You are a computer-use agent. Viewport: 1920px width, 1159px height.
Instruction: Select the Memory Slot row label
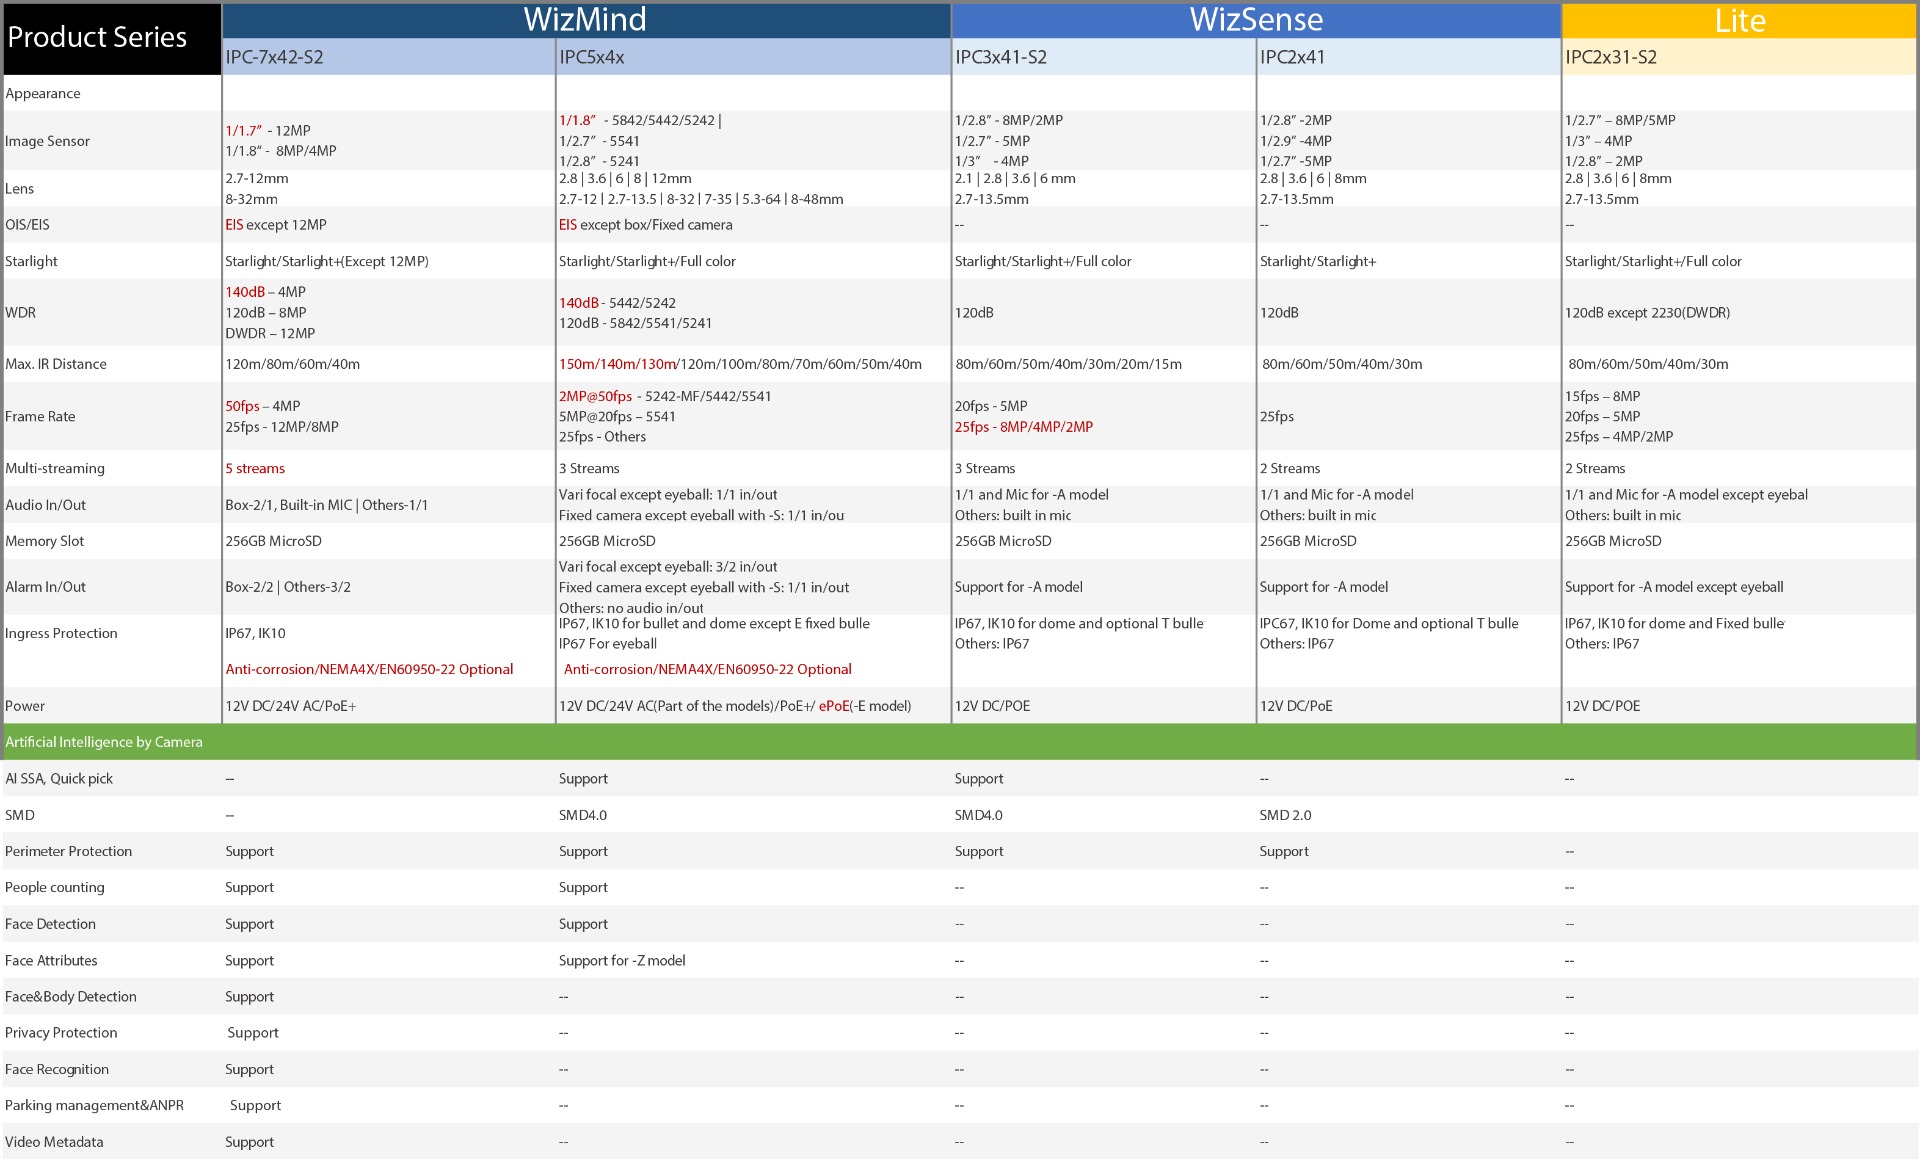[x=44, y=541]
